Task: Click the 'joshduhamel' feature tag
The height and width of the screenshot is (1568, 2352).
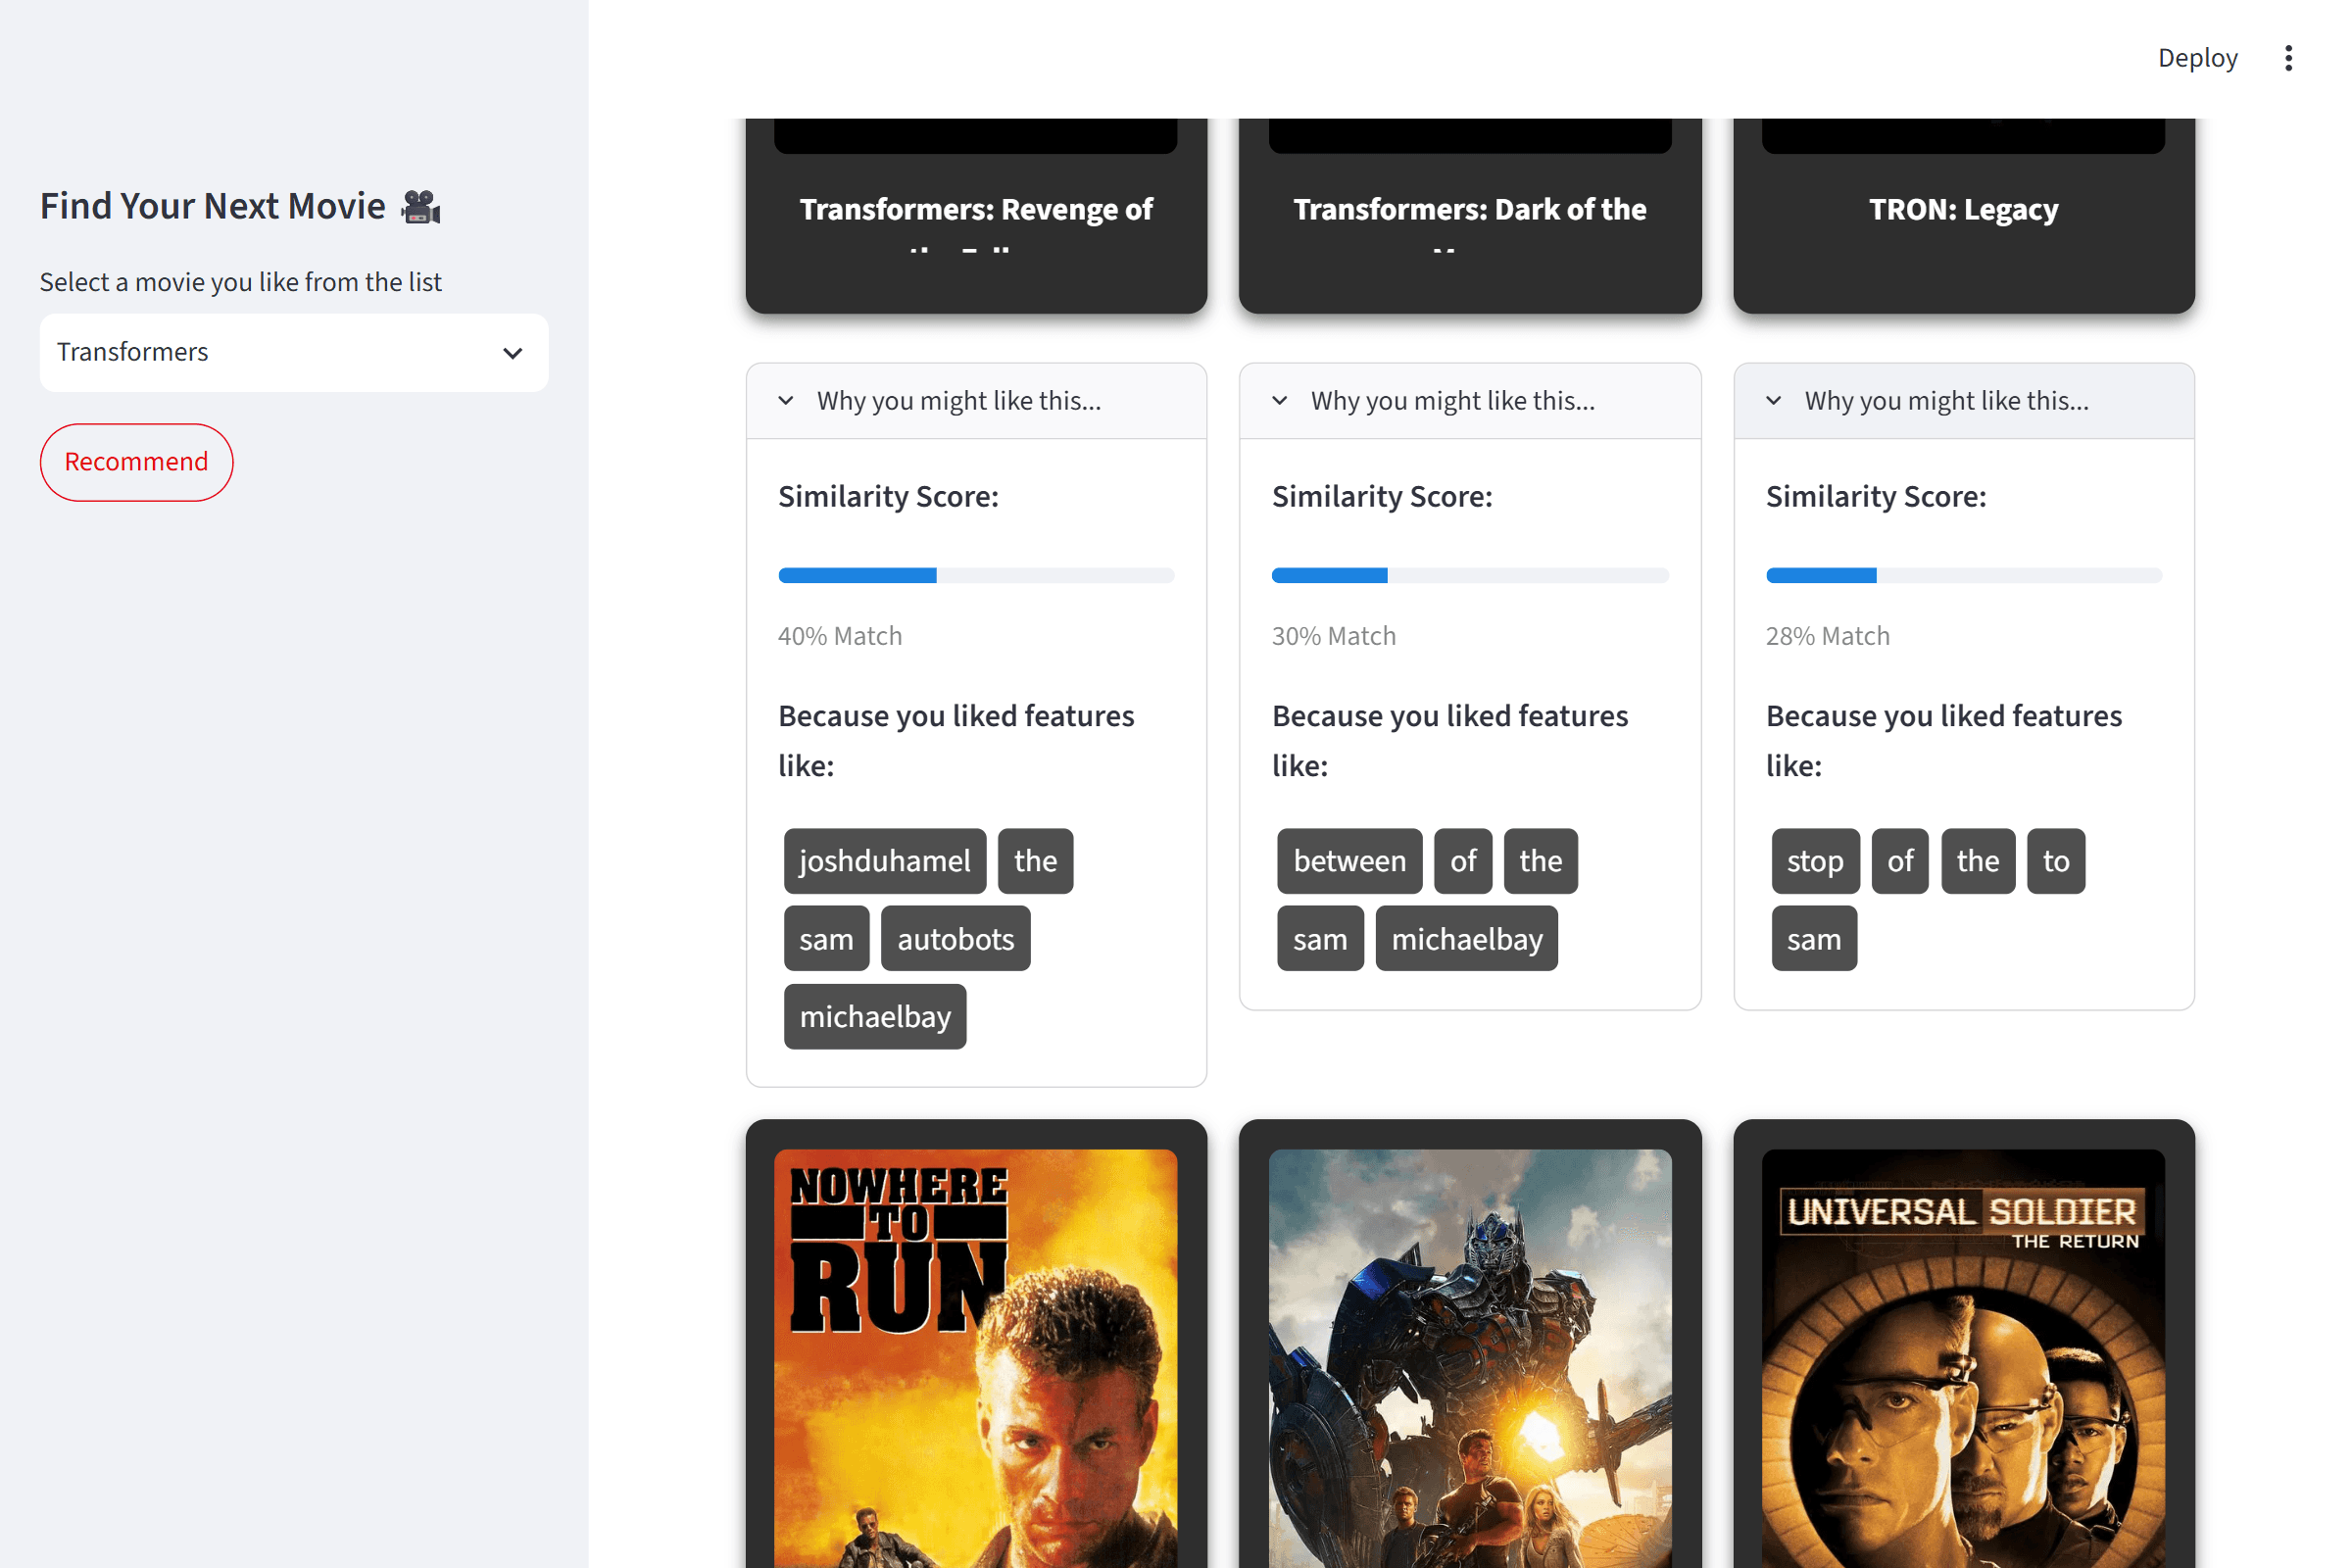Action: pos(884,861)
